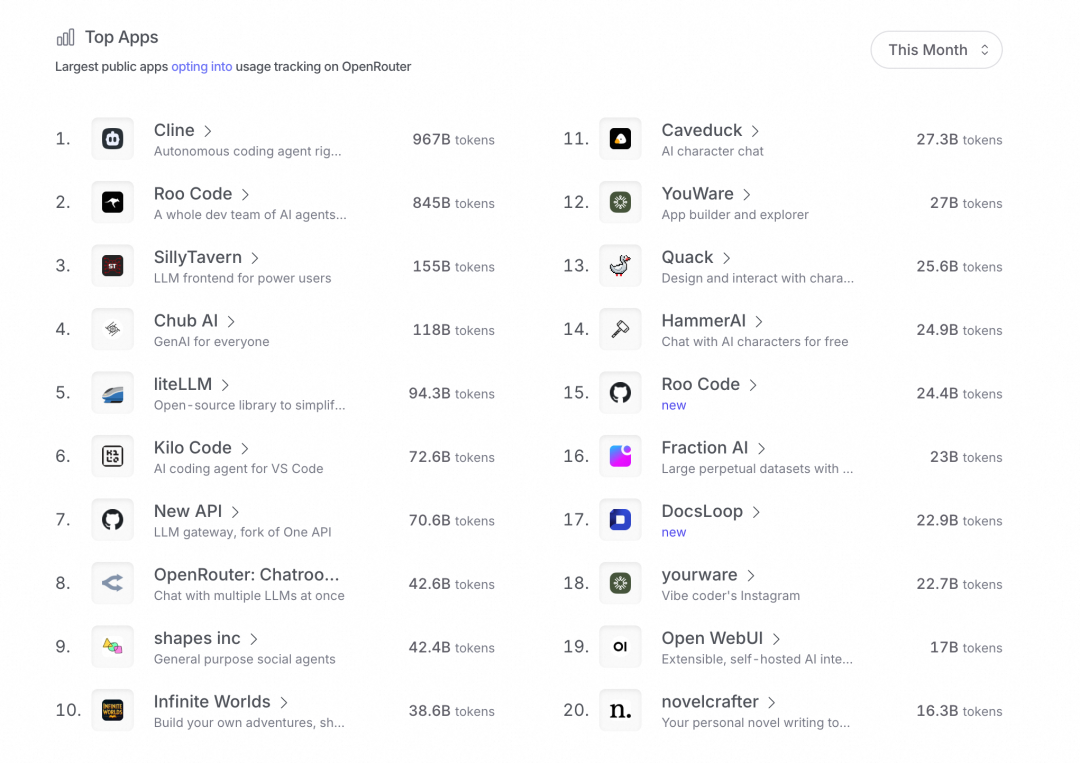Screen dimensions: 1080x763
Task: Select the liteLLM train icon
Action: click(x=112, y=393)
